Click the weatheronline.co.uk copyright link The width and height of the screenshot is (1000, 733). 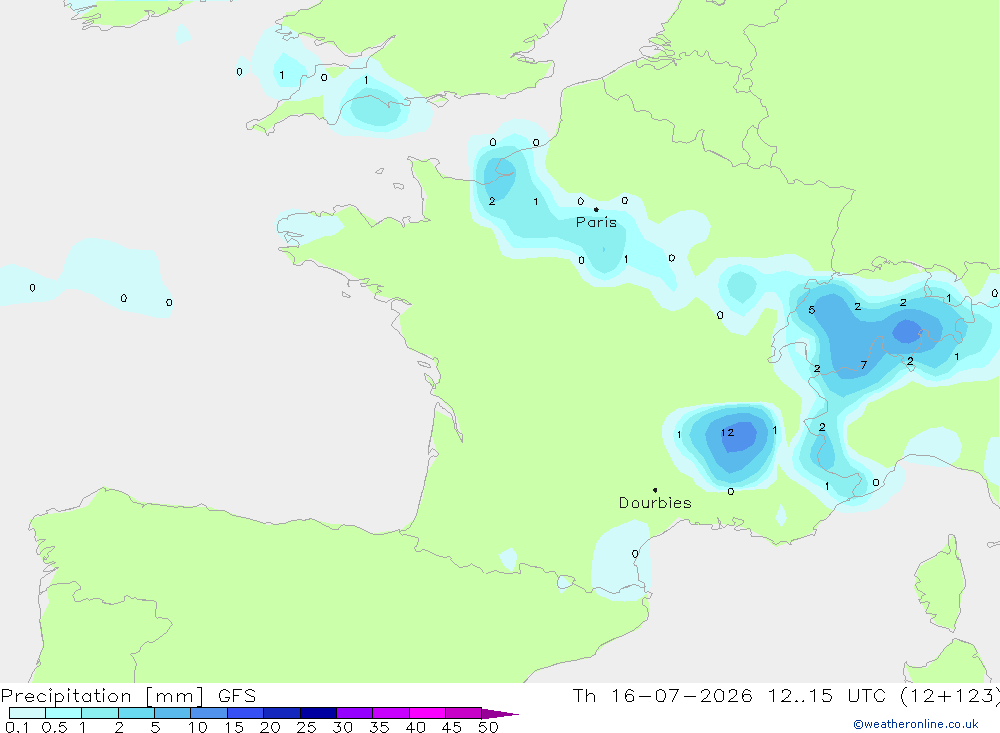pyautogui.click(x=916, y=724)
